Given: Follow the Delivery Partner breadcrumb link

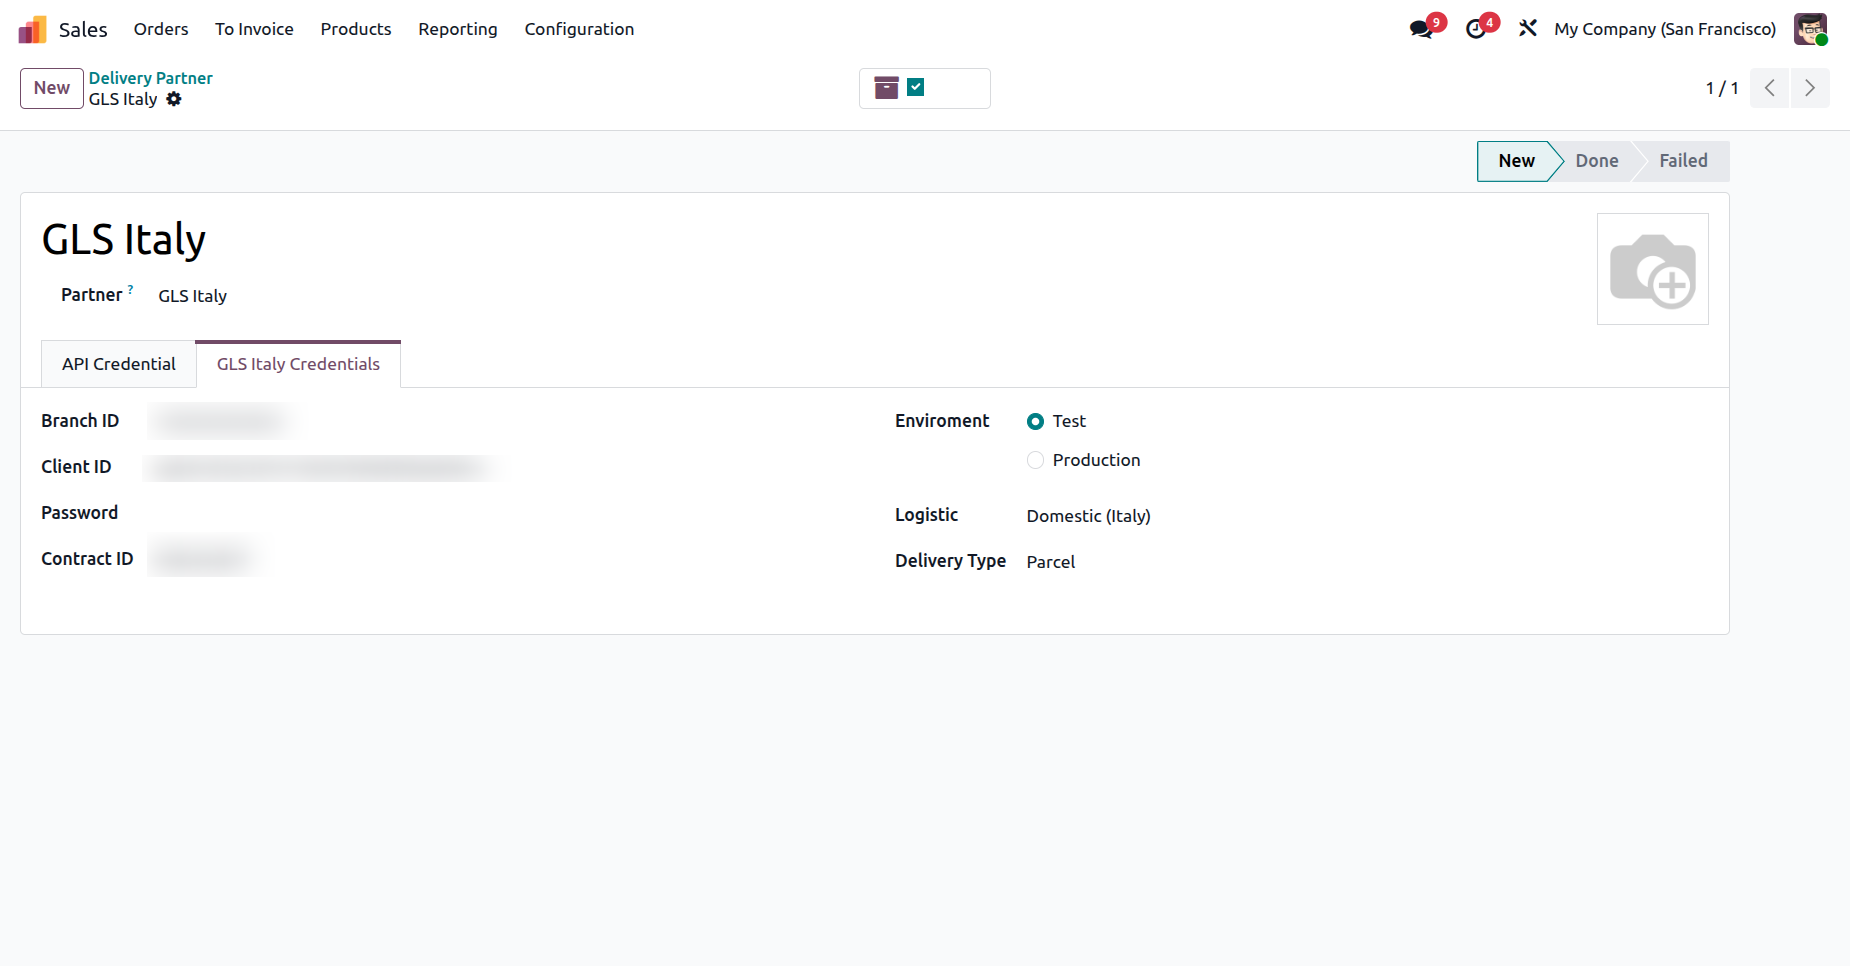Looking at the screenshot, I should coord(150,78).
